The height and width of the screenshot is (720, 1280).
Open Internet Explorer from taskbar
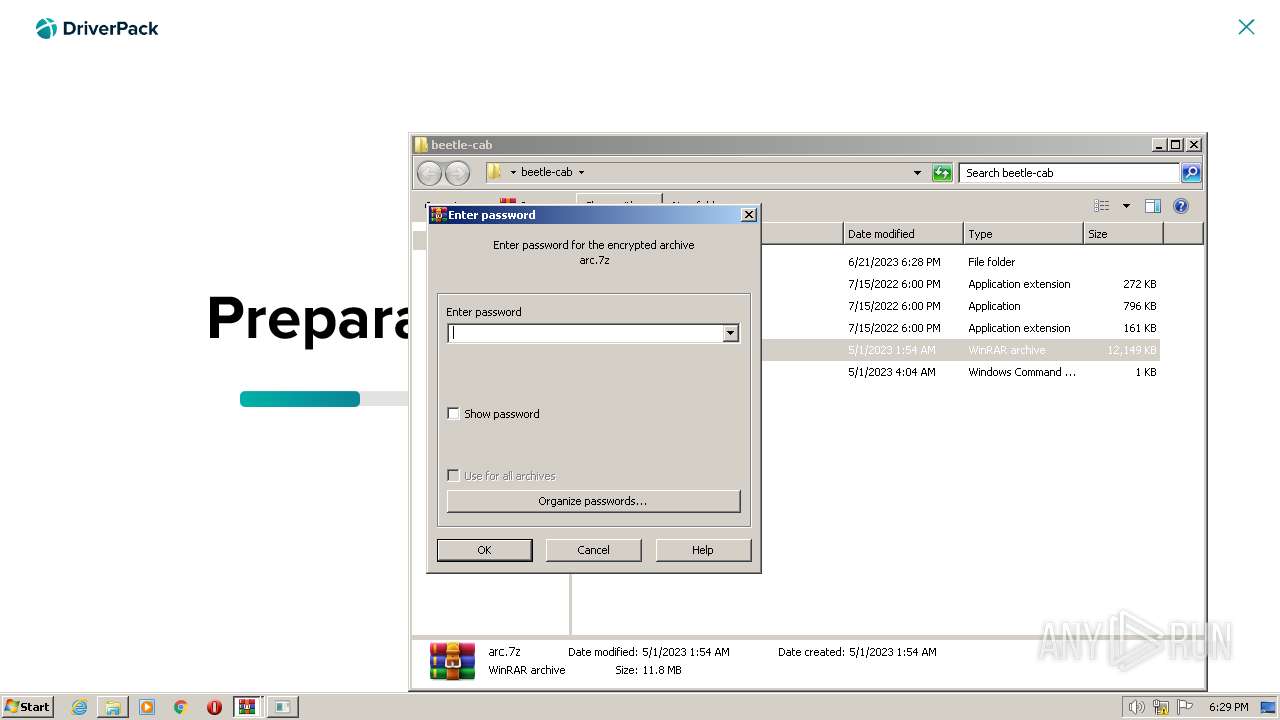[x=80, y=707]
